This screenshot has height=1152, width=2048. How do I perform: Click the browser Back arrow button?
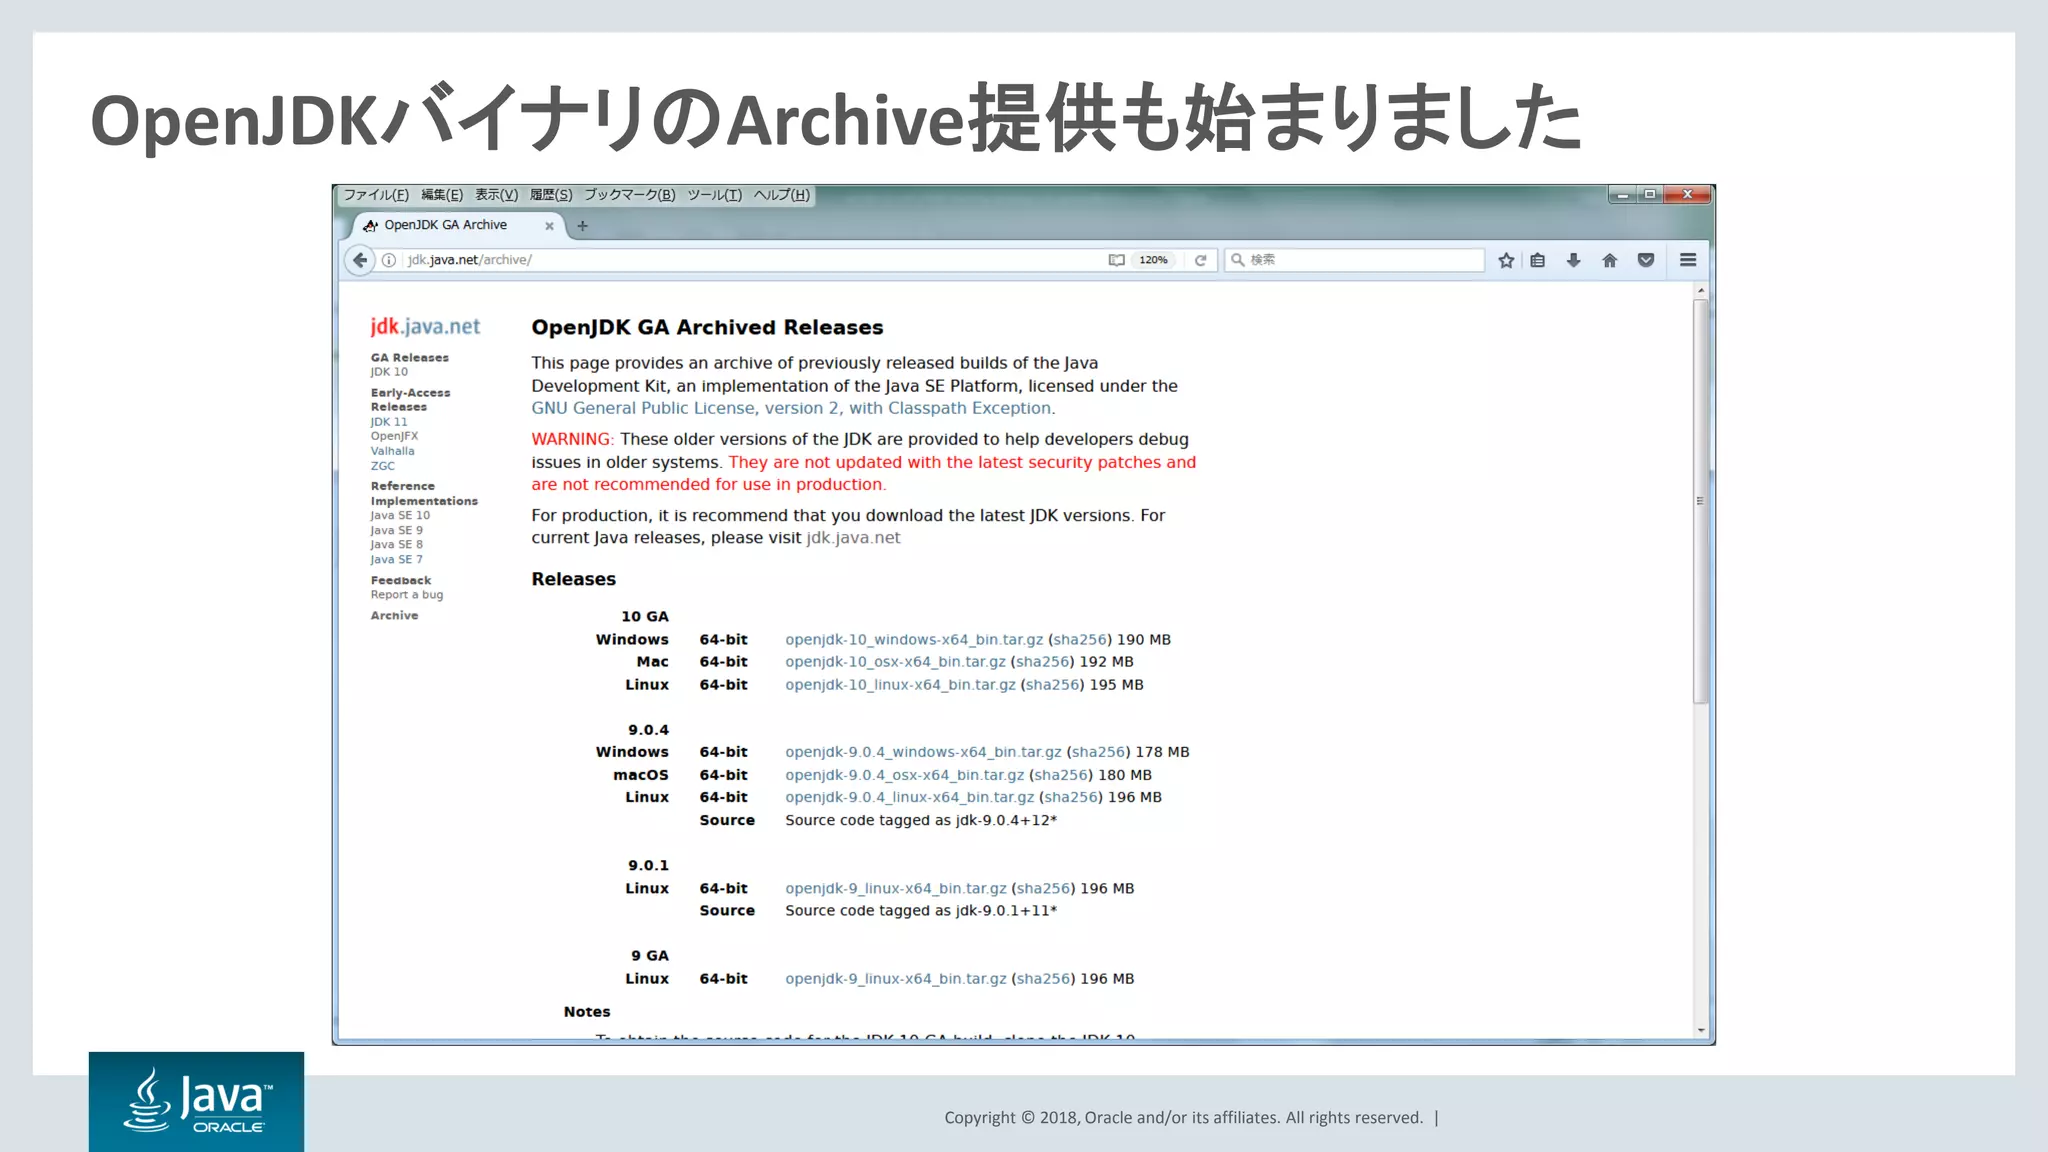(x=360, y=260)
